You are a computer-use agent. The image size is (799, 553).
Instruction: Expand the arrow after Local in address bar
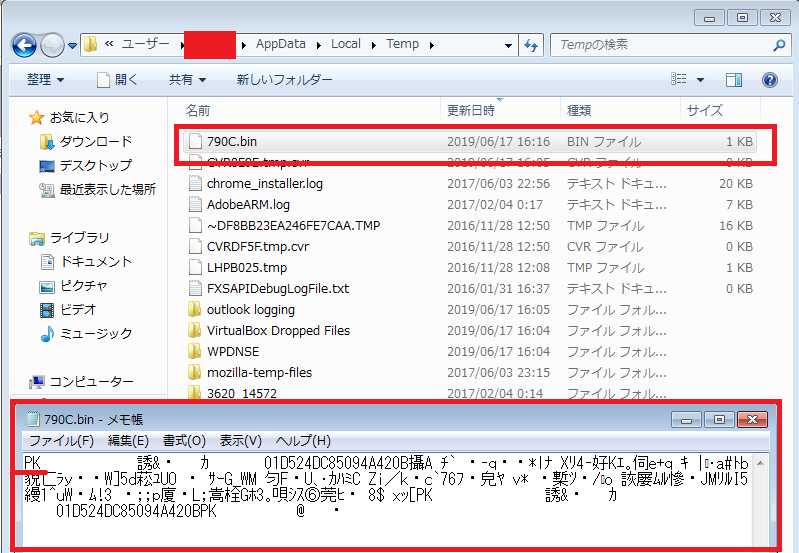click(374, 45)
